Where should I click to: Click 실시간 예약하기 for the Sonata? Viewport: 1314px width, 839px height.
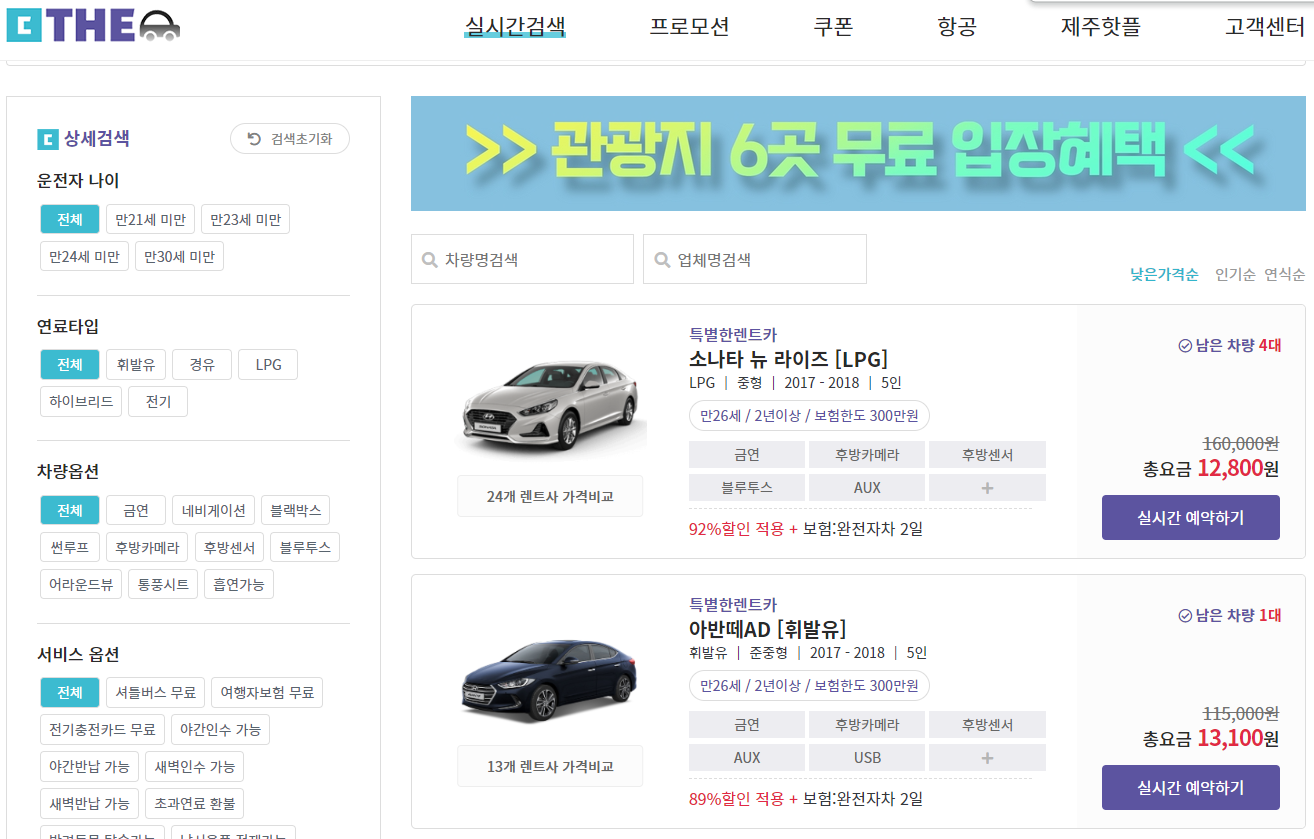click(x=1190, y=517)
